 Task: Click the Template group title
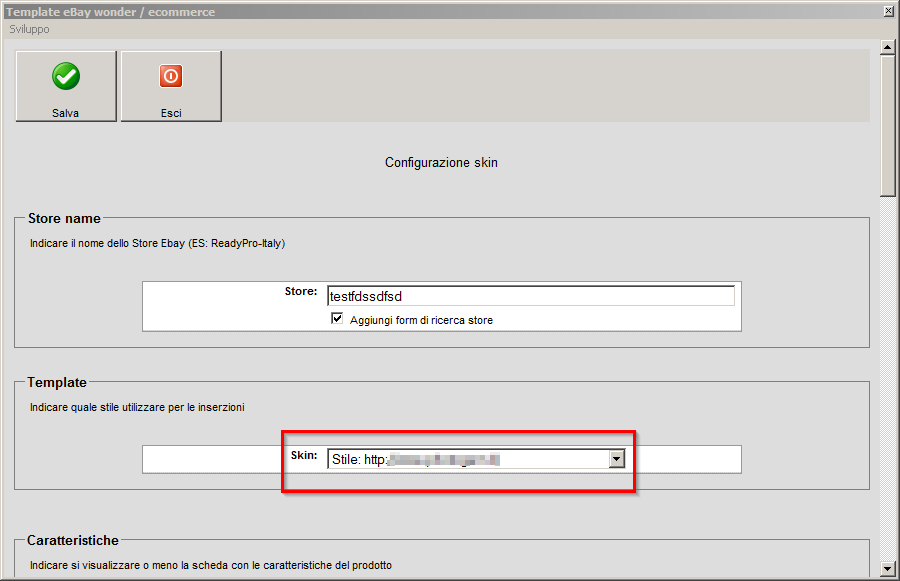(57, 382)
